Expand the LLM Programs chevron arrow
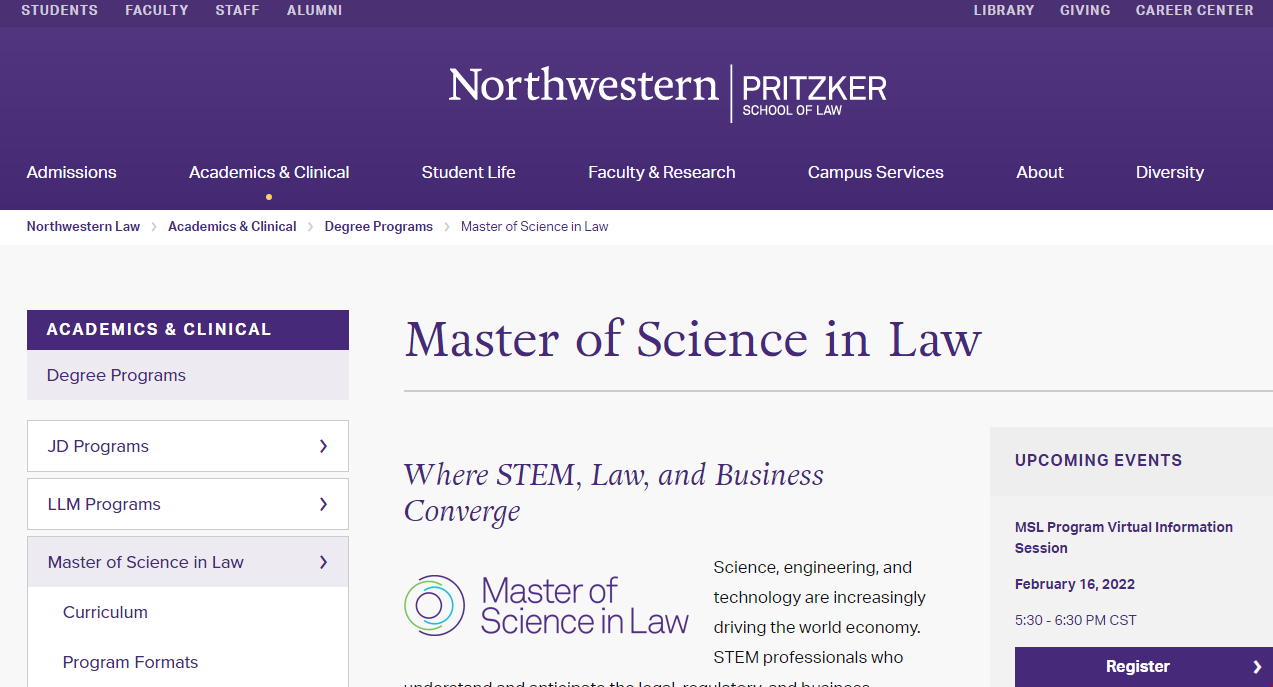The image size is (1273, 687). click(323, 504)
